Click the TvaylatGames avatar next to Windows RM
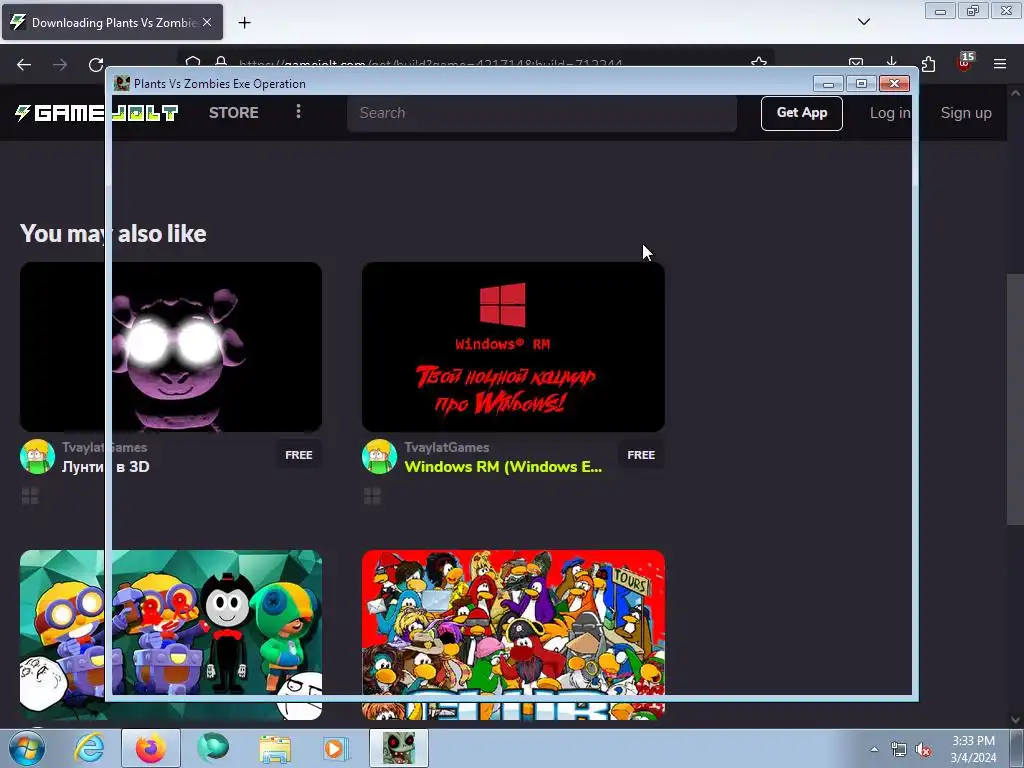1024x768 pixels. point(379,456)
